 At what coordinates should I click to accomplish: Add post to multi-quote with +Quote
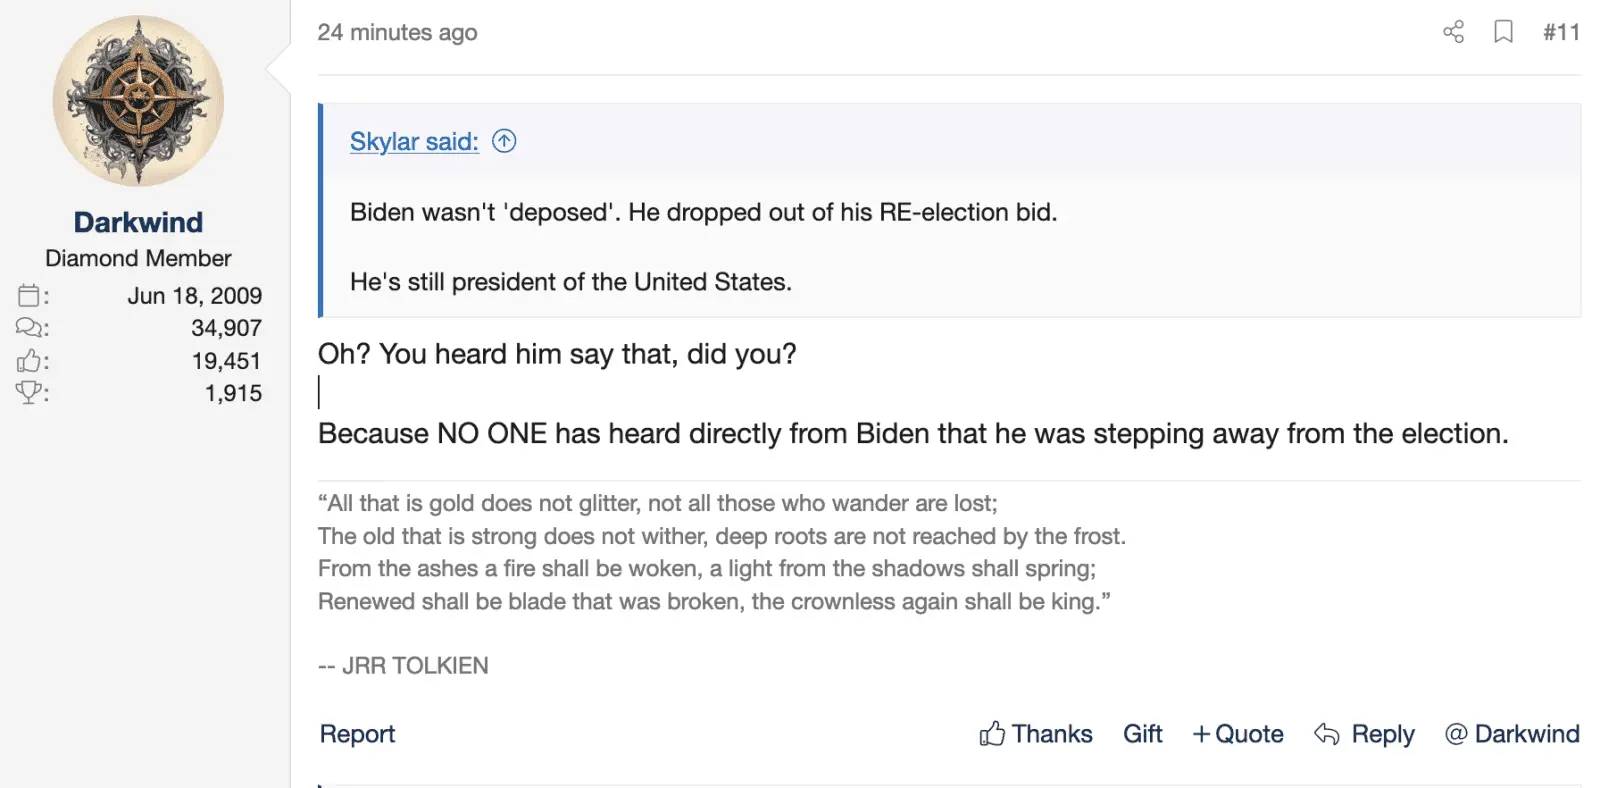[x=1238, y=734]
